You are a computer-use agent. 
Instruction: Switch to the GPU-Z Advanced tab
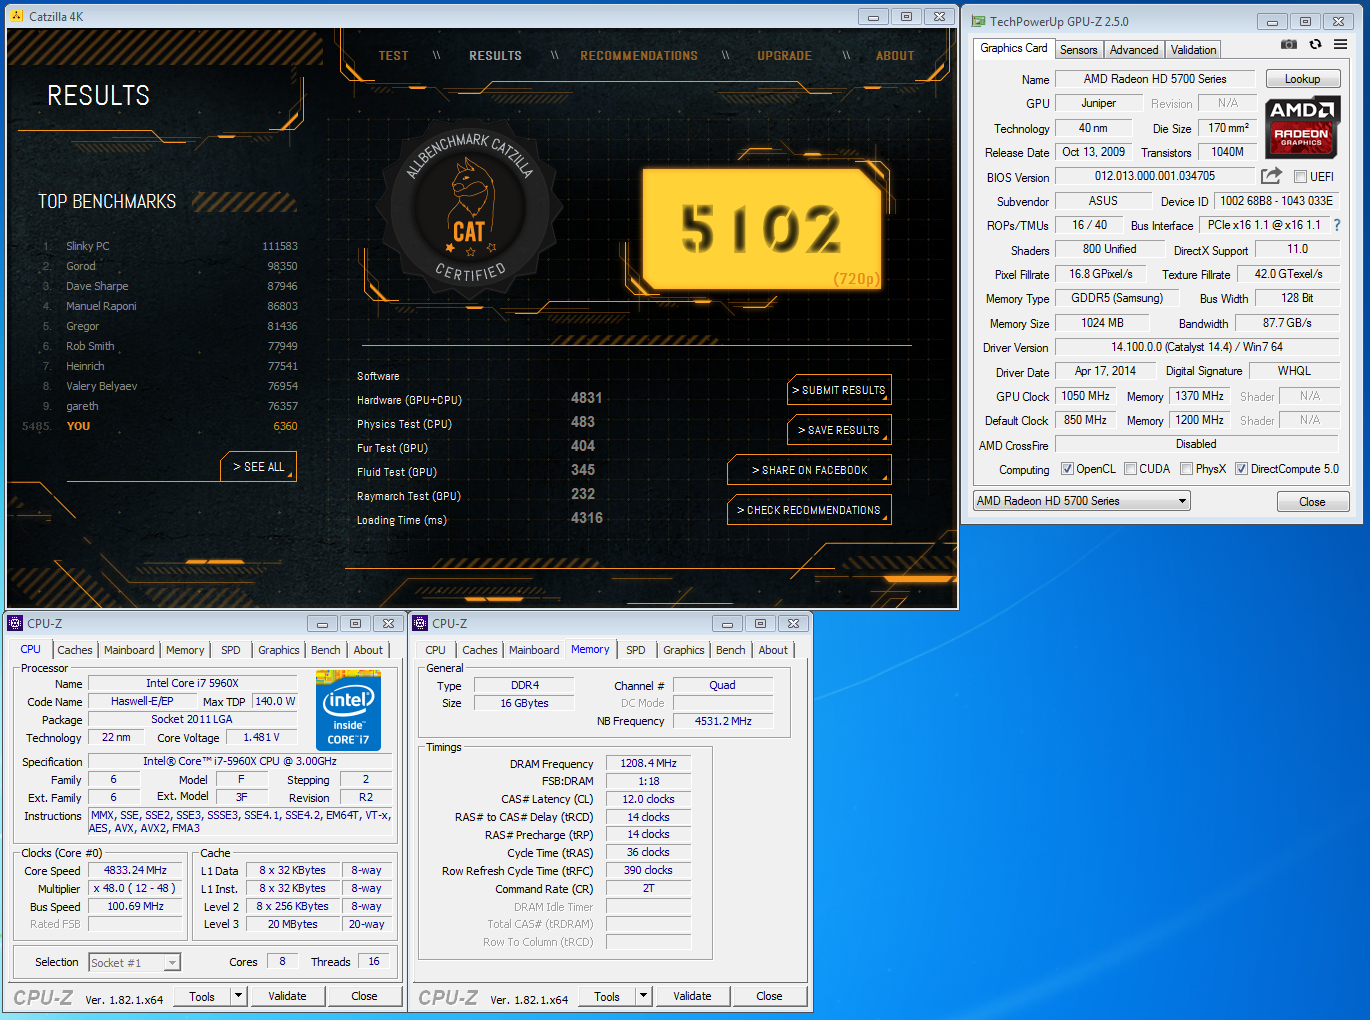(x=1134, y=50)
